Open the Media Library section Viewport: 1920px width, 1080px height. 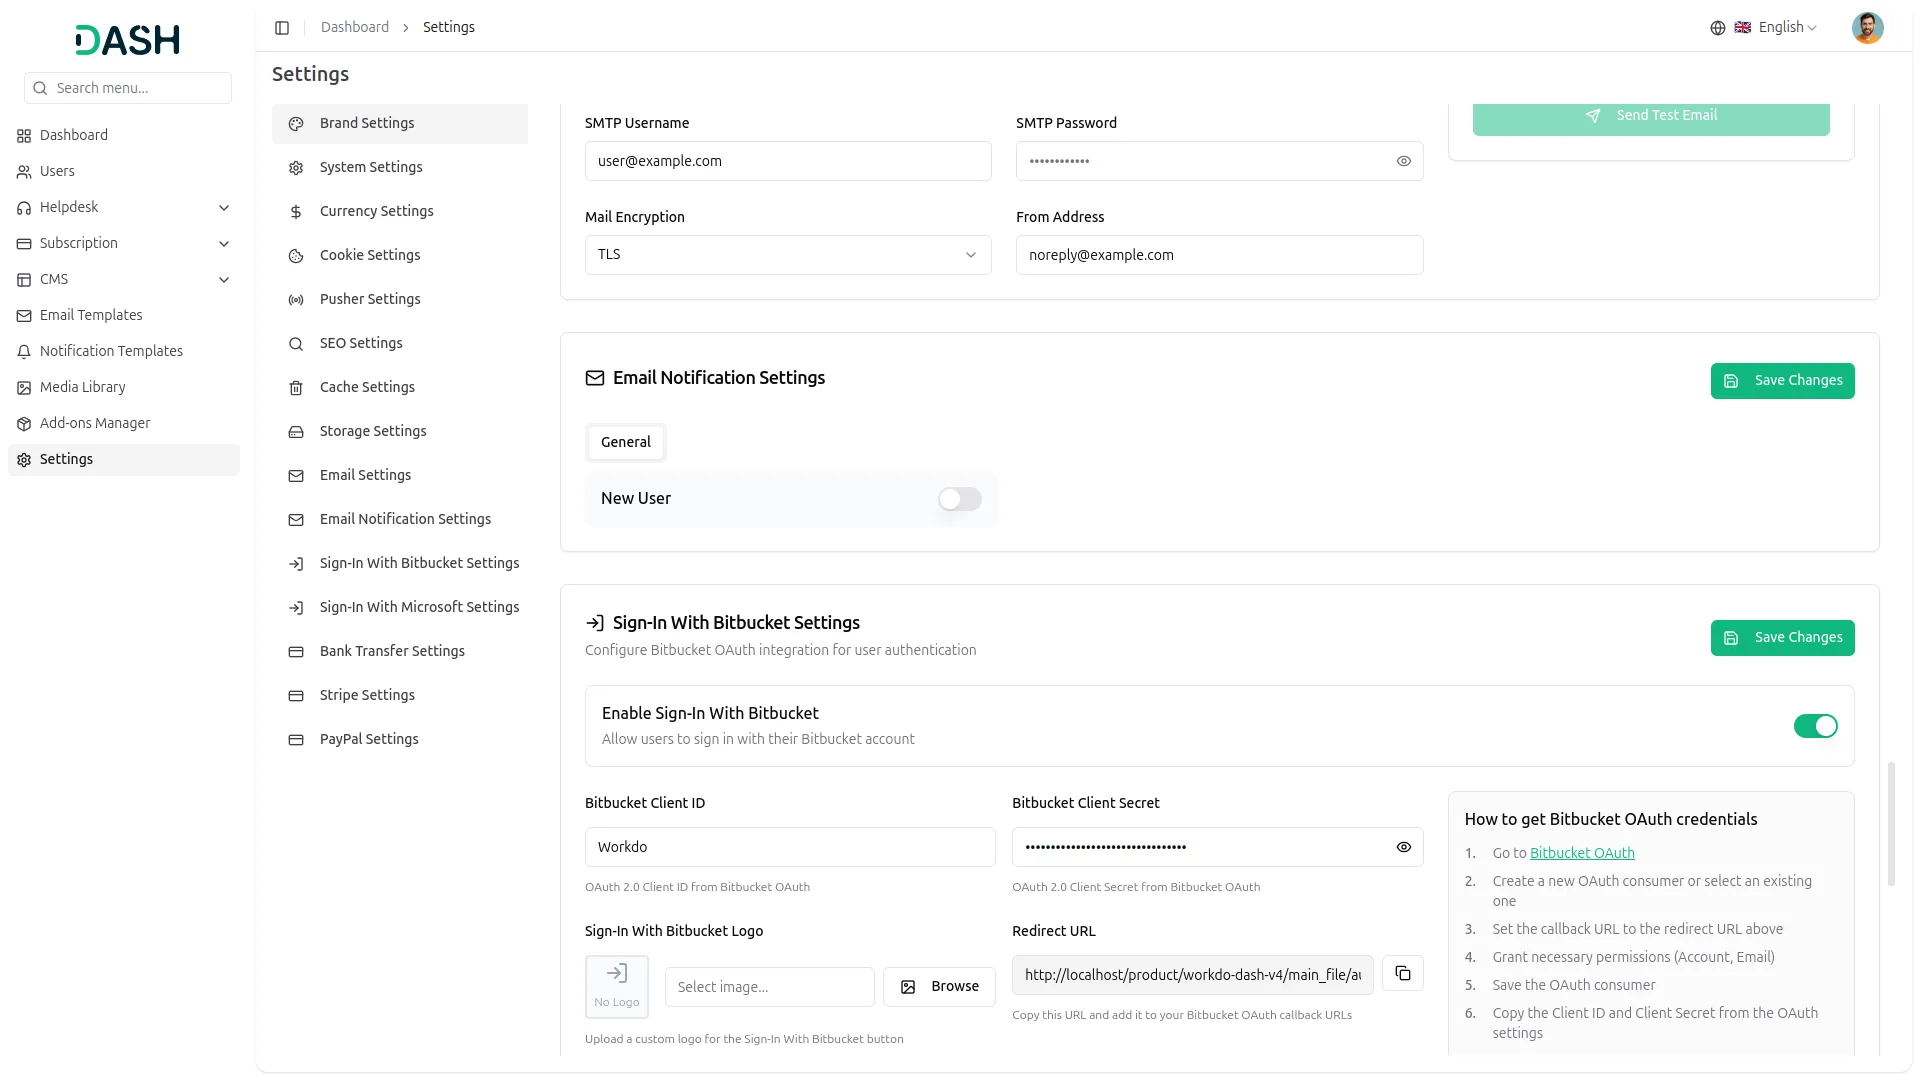tap(82, 387)
